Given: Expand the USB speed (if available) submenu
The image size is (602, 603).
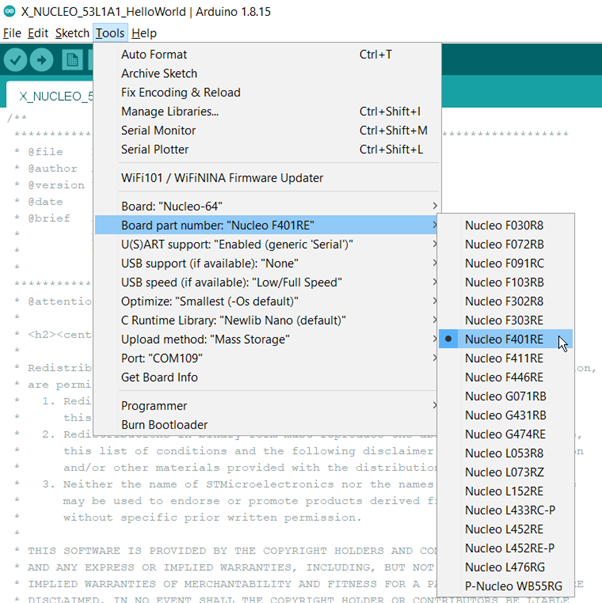Looking at the screenshot, I should tap(266, 282).
